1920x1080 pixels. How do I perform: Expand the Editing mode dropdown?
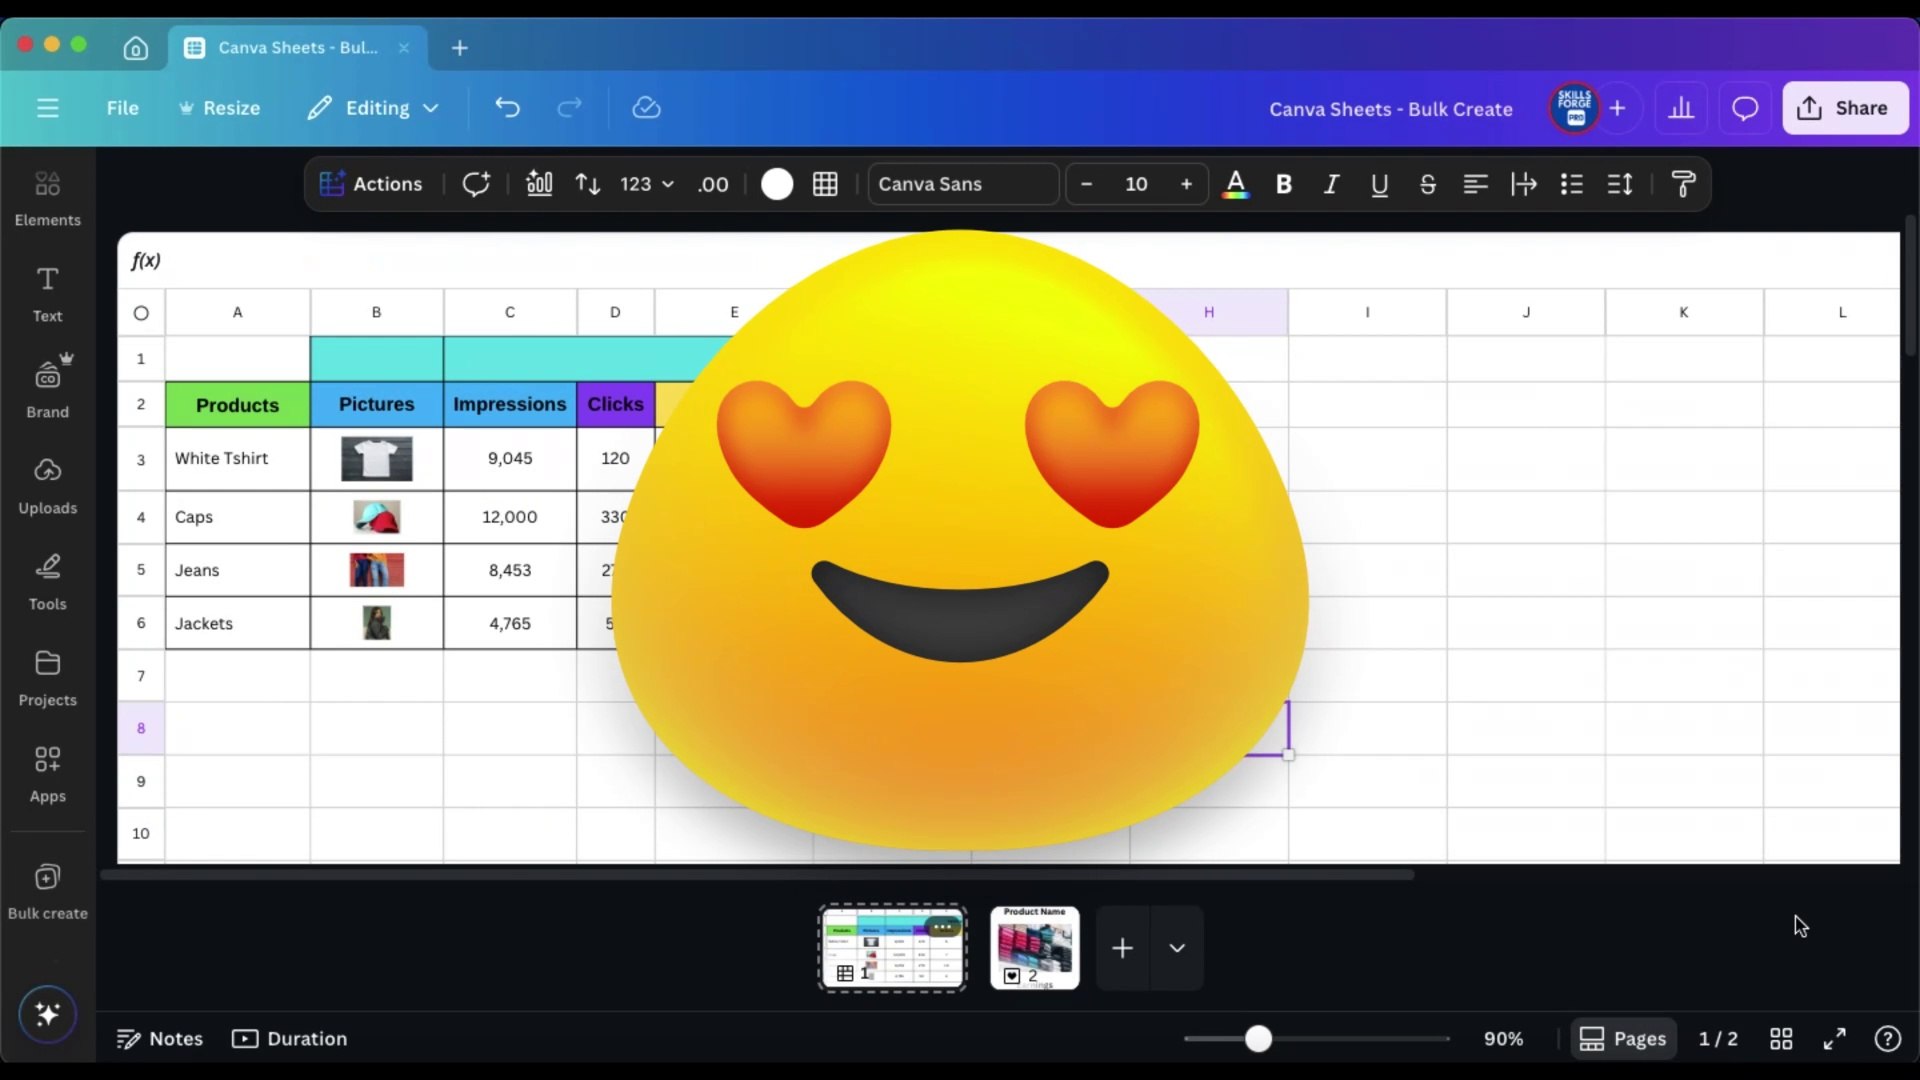(x=374, y=108)
